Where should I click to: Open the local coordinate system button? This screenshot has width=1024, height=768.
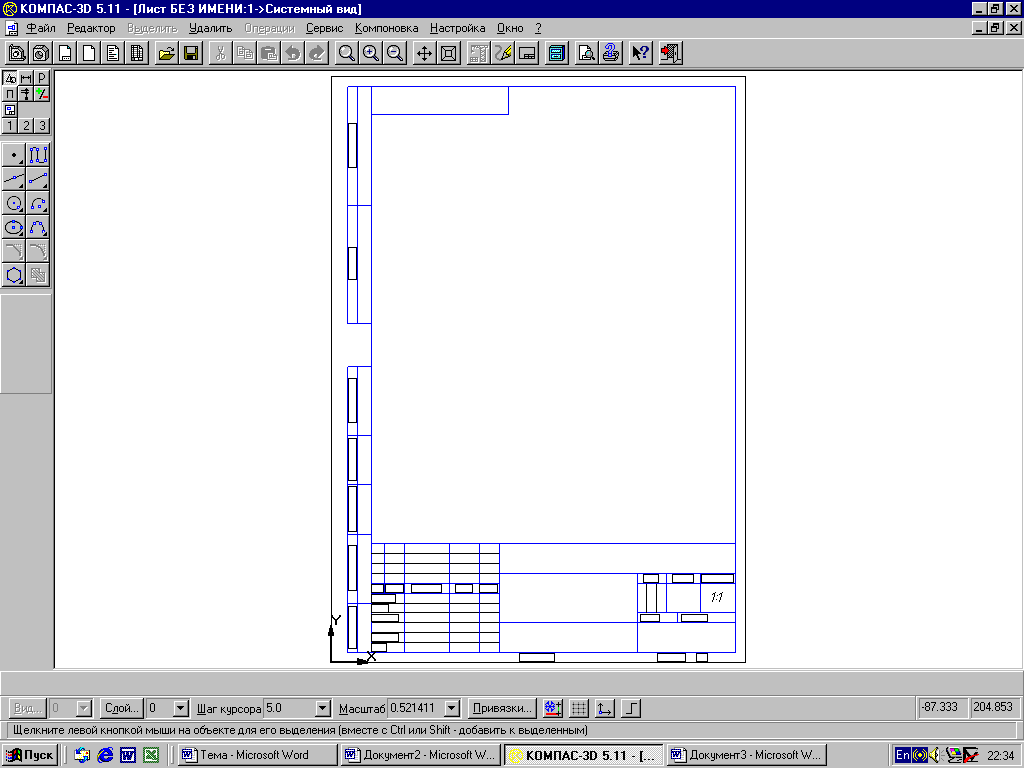605,708
